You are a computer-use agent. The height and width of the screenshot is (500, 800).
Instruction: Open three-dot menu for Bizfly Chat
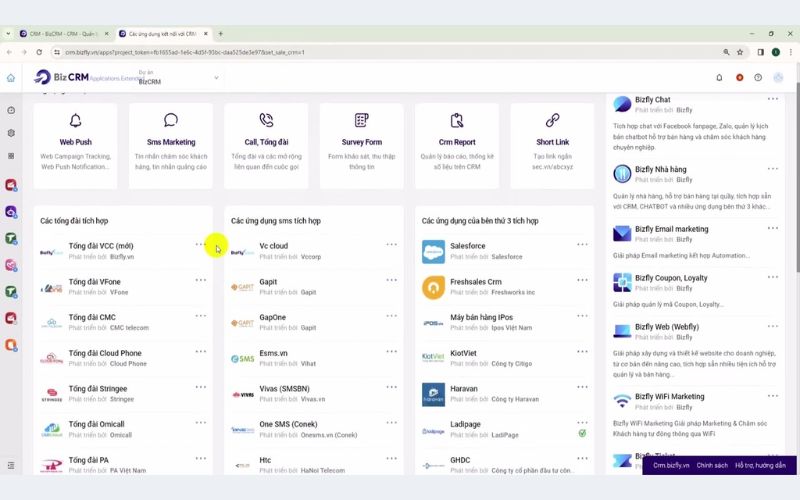pyautogui.click(x=773, y=99)
